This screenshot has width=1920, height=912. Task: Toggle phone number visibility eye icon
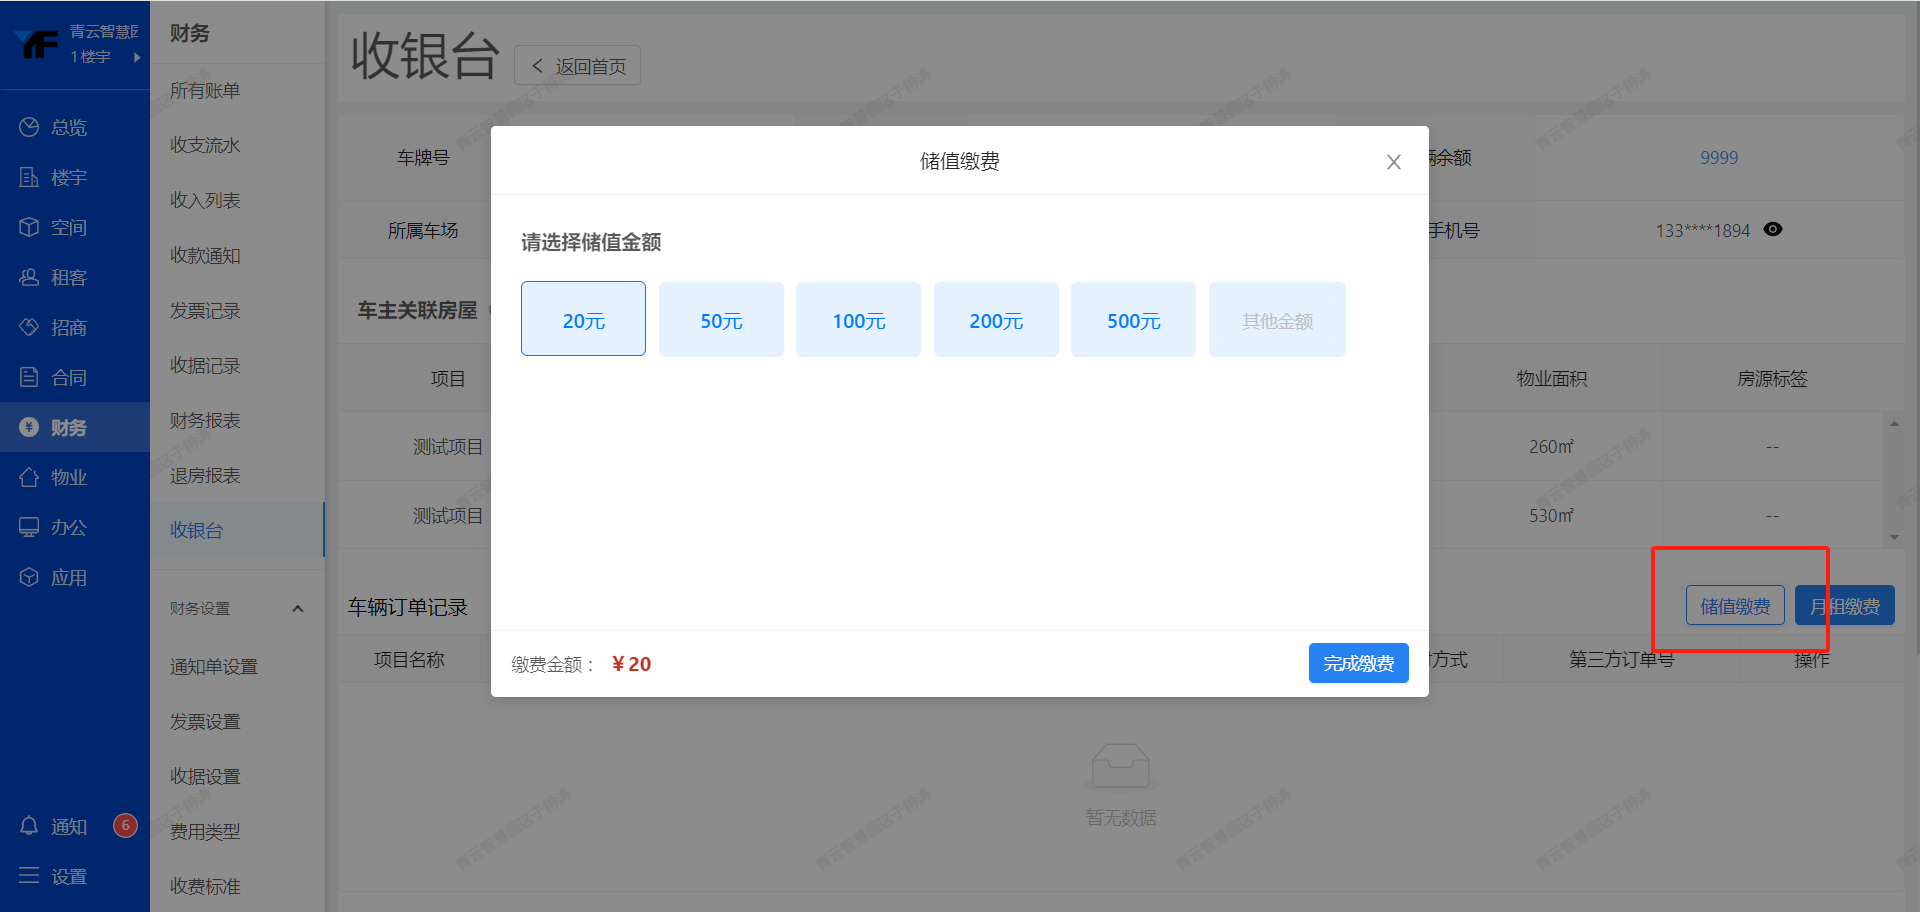(1773, 229)
